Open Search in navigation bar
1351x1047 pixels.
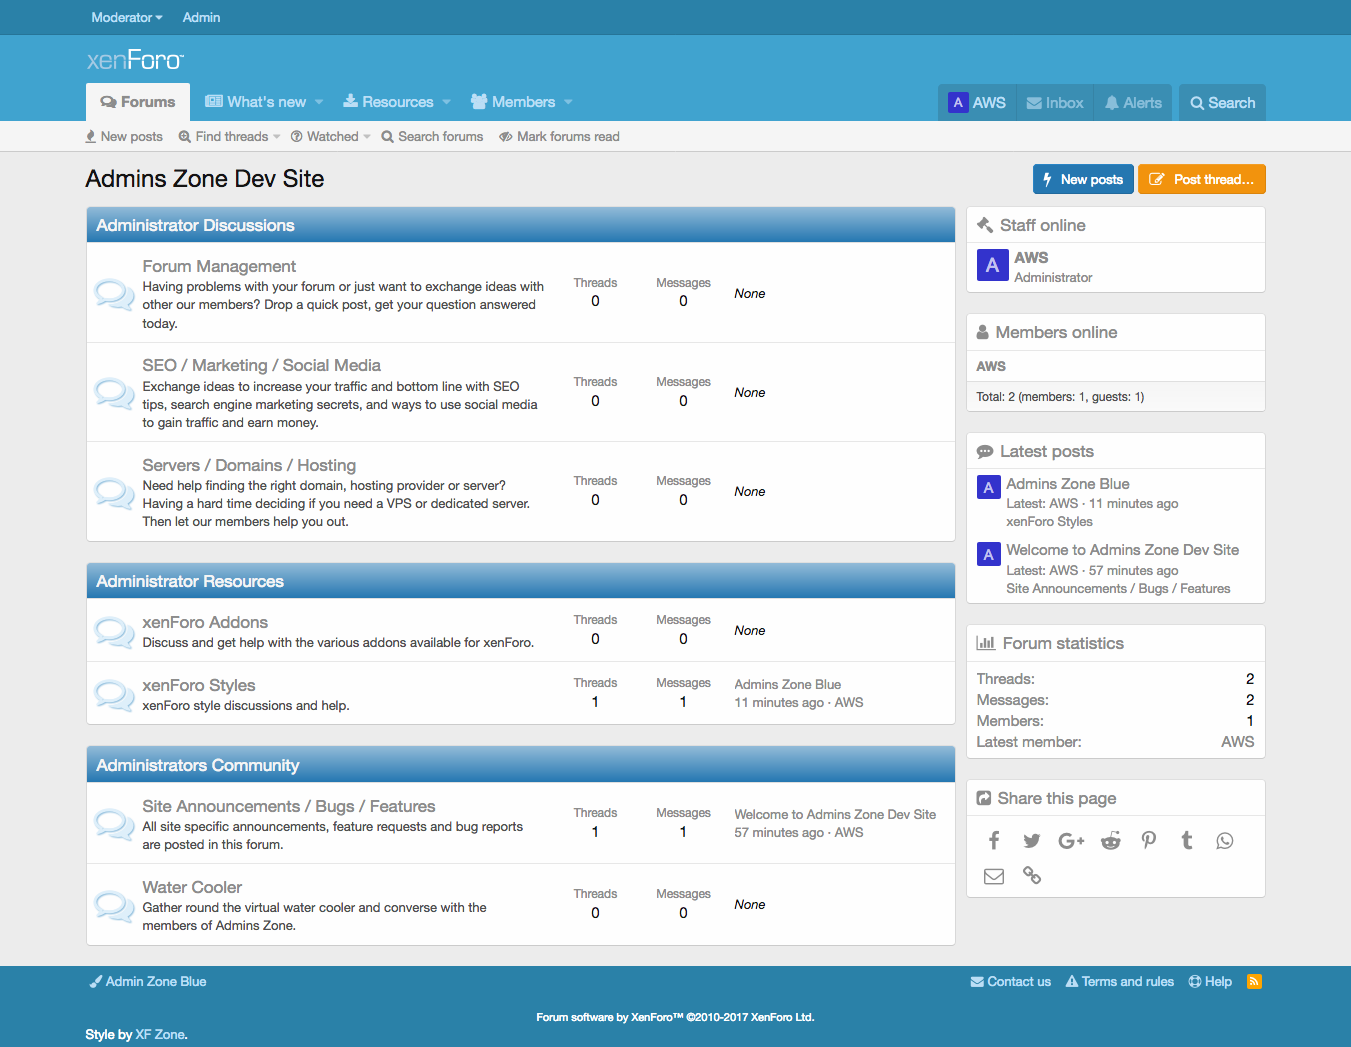pyautogui.click(x=1222, y=103)
